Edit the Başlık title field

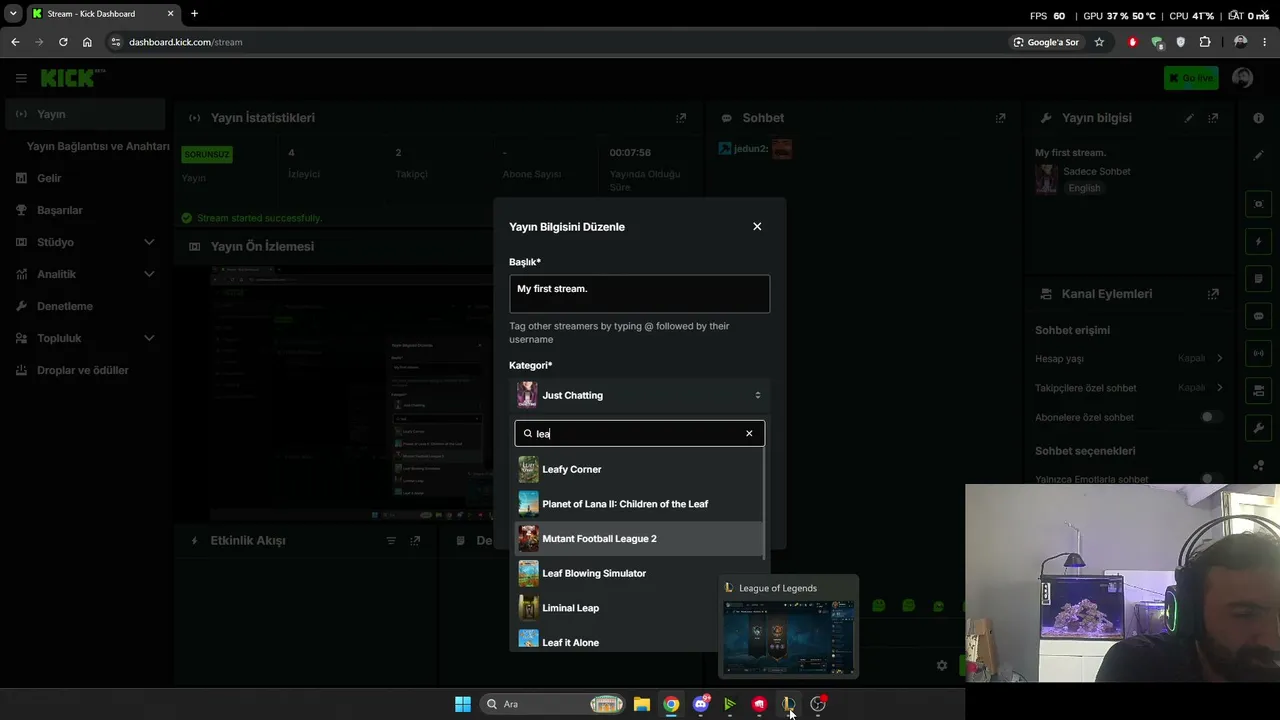point(639,294)
